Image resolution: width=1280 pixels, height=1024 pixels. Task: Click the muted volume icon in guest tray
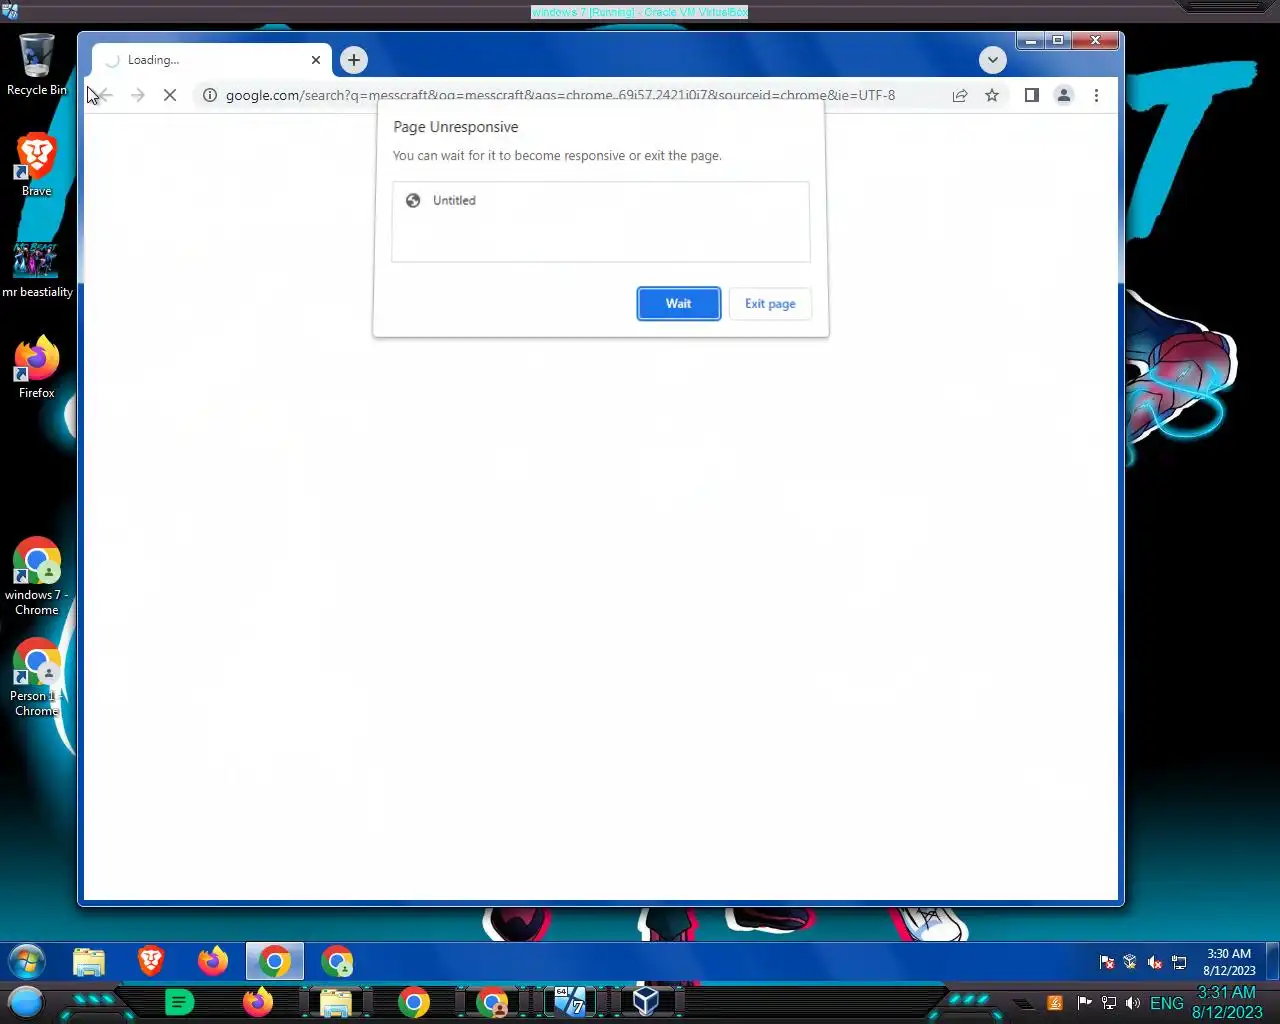click(x=1155, y=962)
